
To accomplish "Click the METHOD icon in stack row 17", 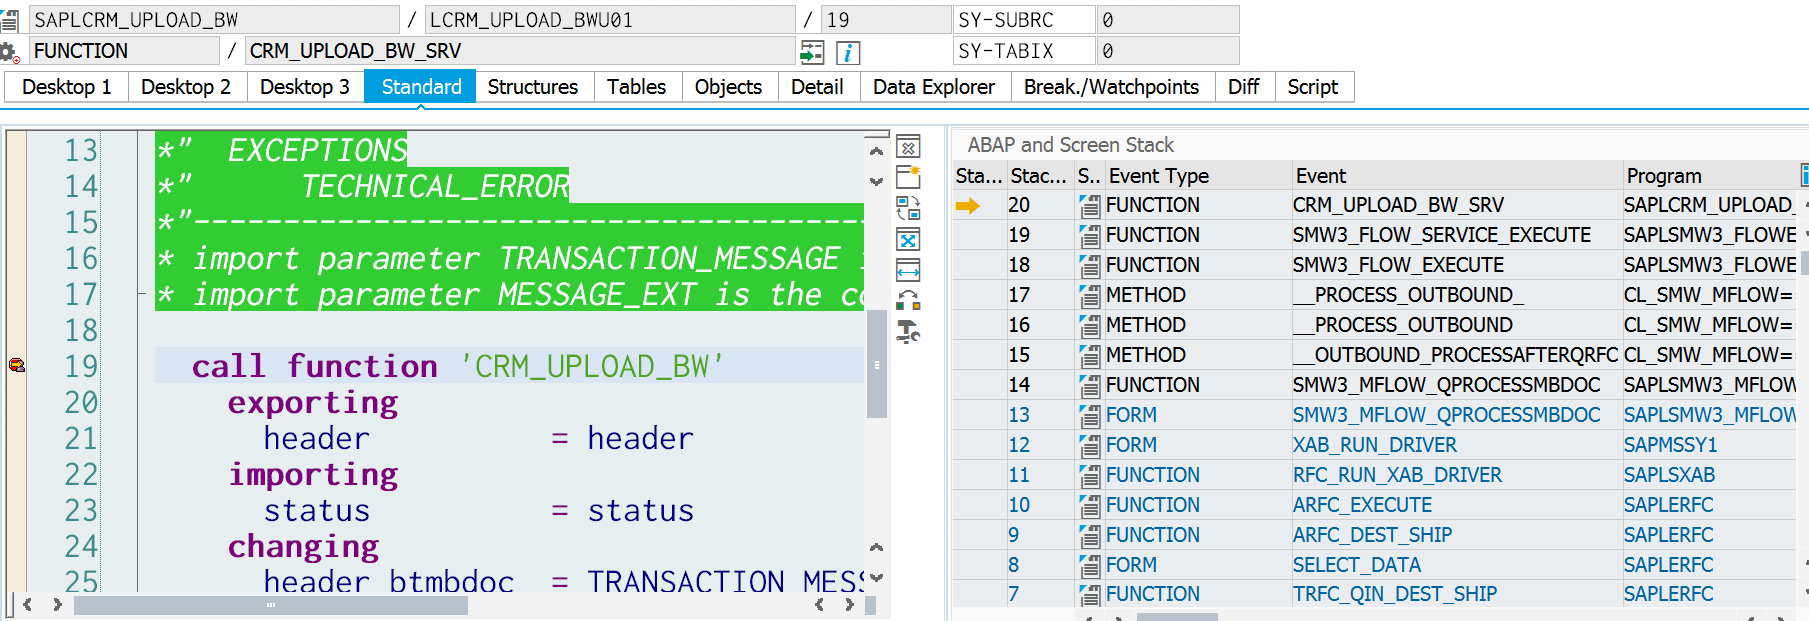I will [1089, 296].
